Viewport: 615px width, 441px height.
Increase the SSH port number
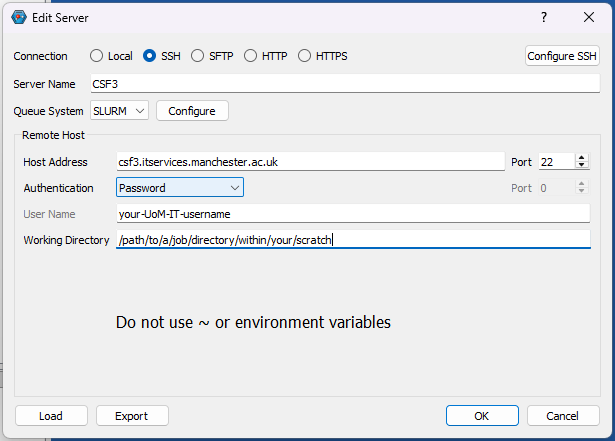click(583, 157)
